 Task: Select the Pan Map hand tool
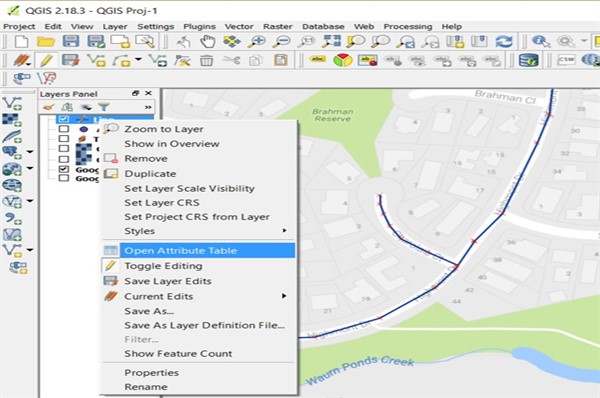(x=207, y=41)
